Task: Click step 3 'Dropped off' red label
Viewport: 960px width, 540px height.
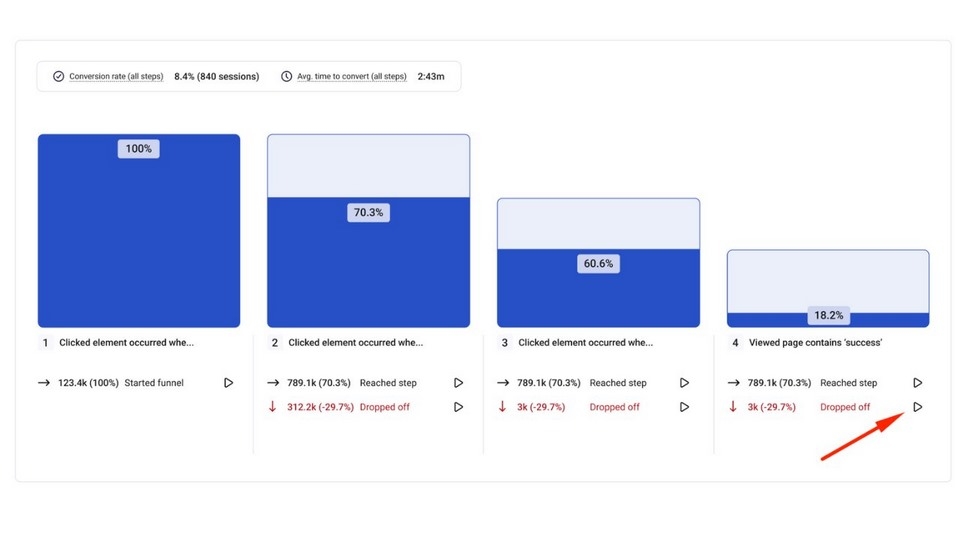Action: point(614,407)
